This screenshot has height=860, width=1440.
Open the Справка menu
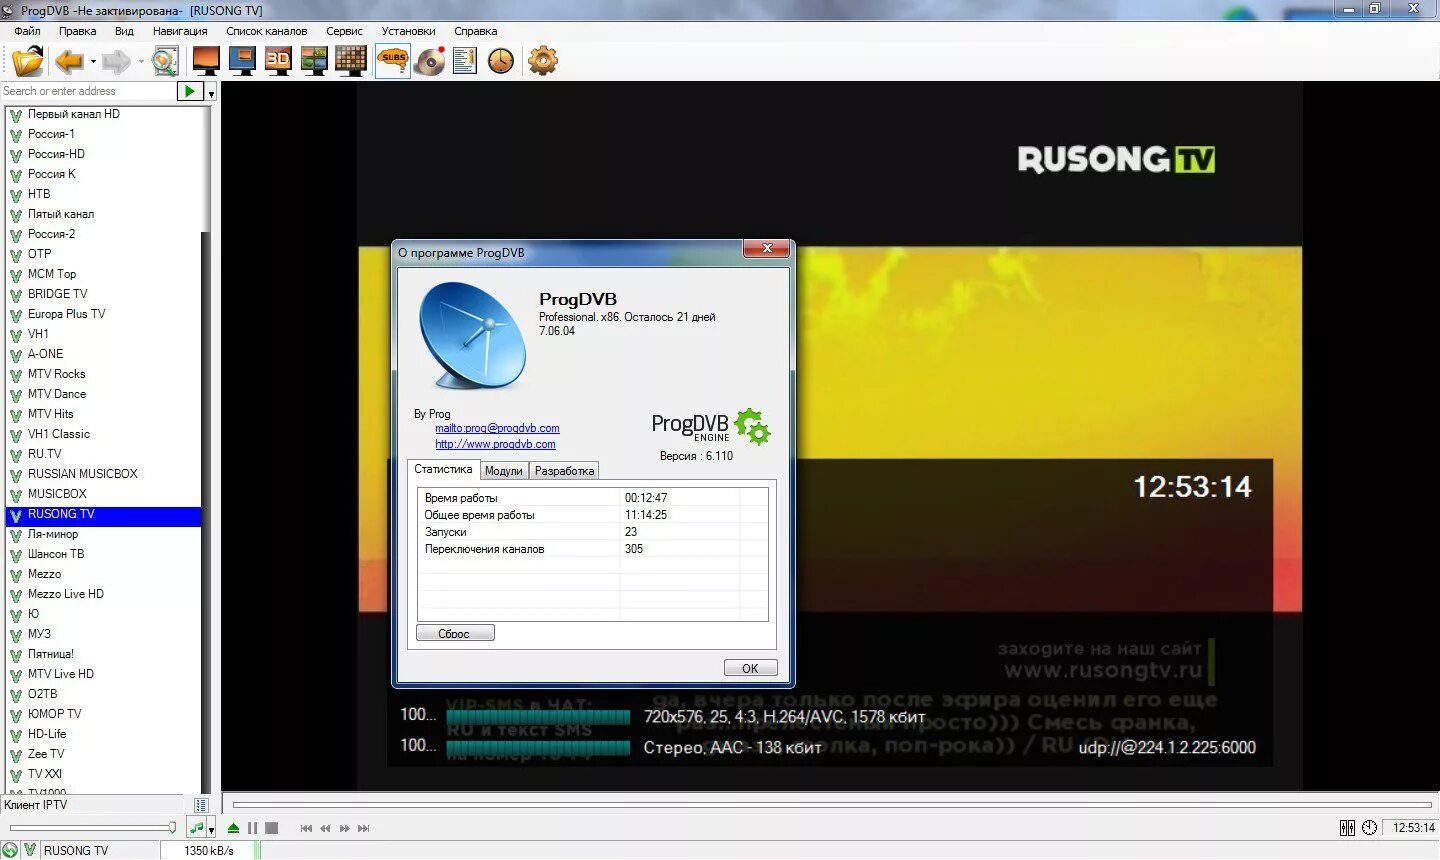[x=475, y=31]
